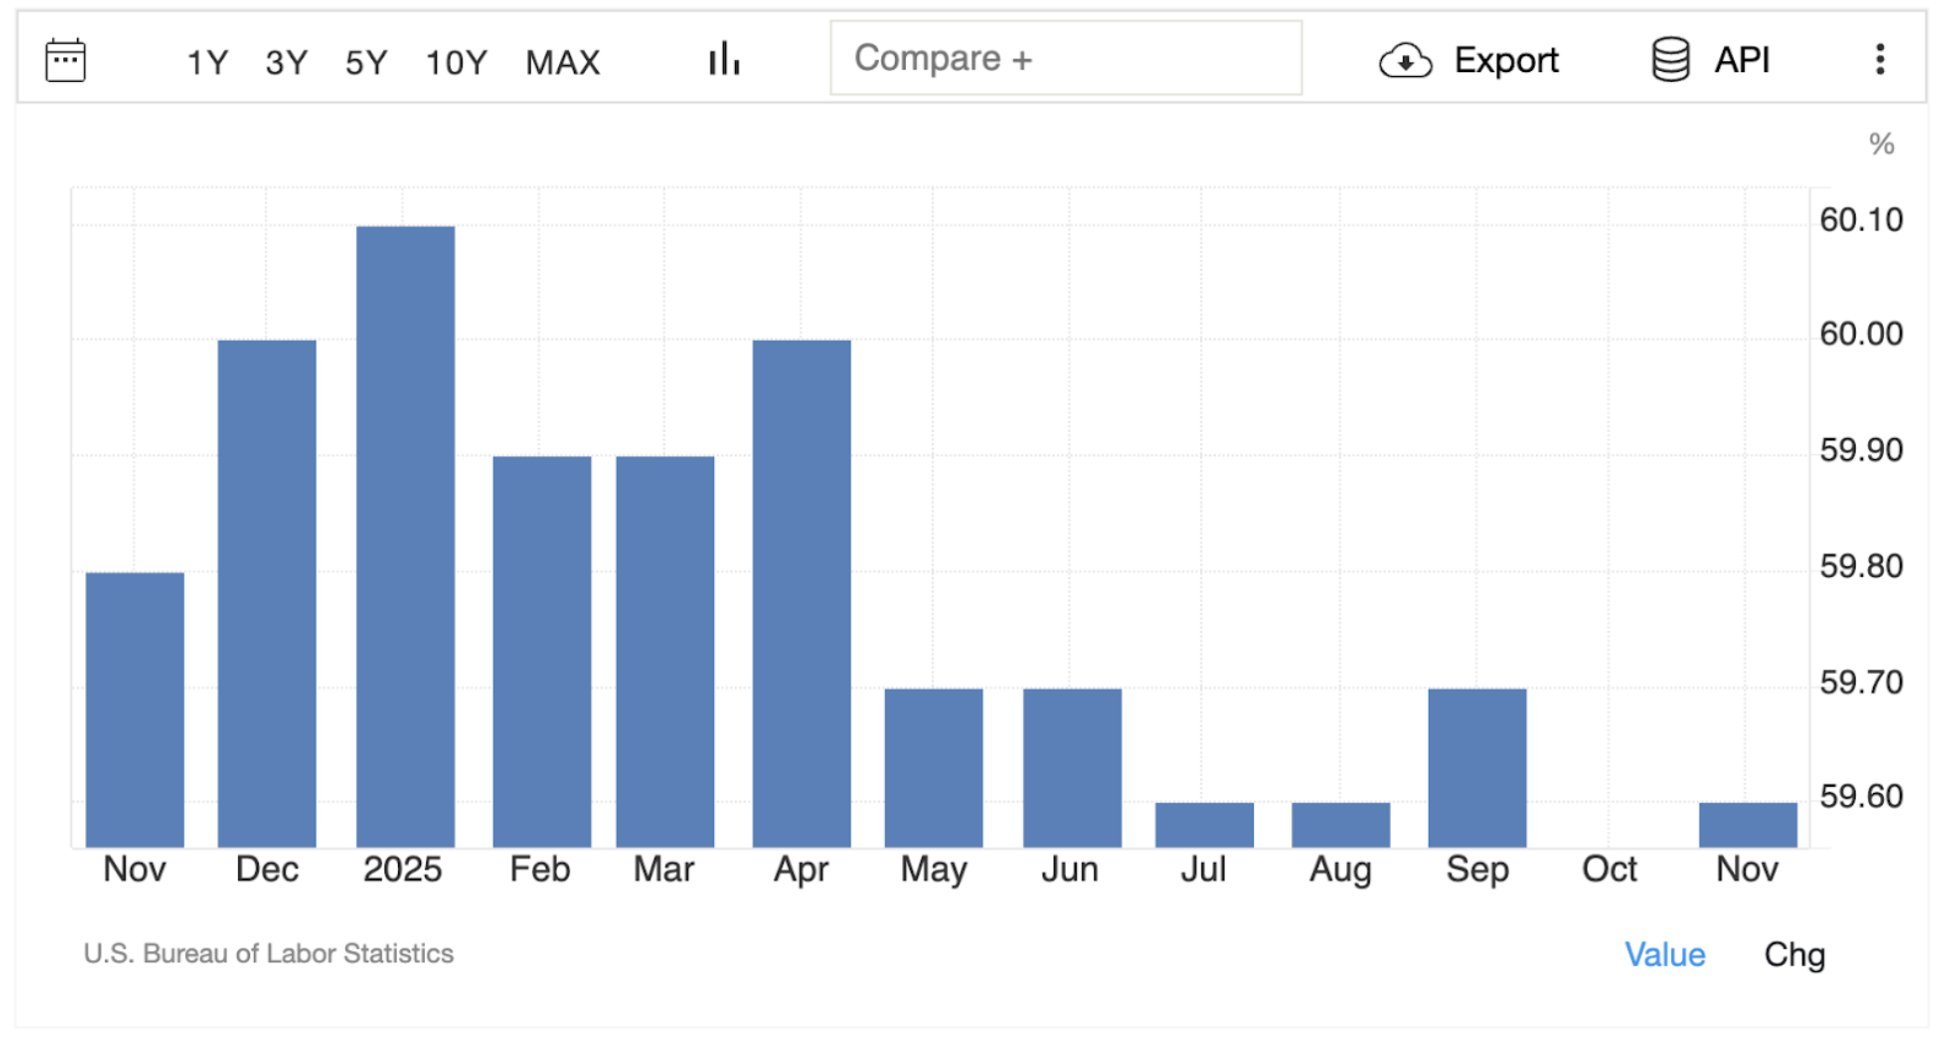This screenshot has width=1942, height=1038.
Task: Type in the Compare + field
Action: [1065, 59]
